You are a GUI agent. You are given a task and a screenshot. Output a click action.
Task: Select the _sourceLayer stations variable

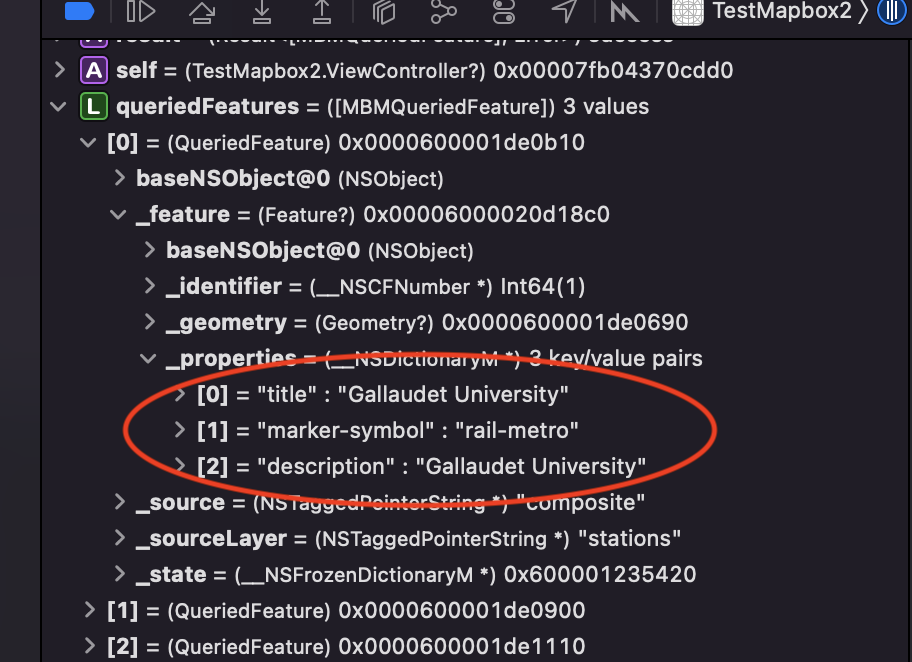click(400, 538)
